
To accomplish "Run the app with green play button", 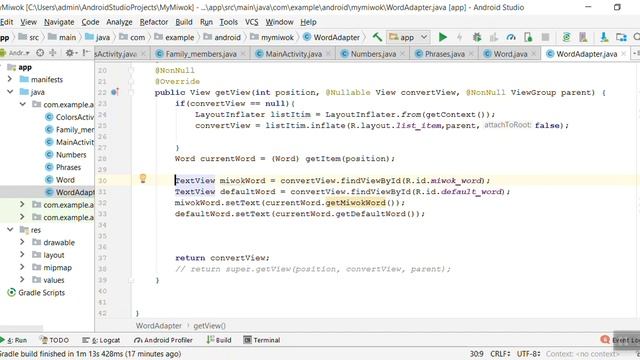I will pos(442,37).
